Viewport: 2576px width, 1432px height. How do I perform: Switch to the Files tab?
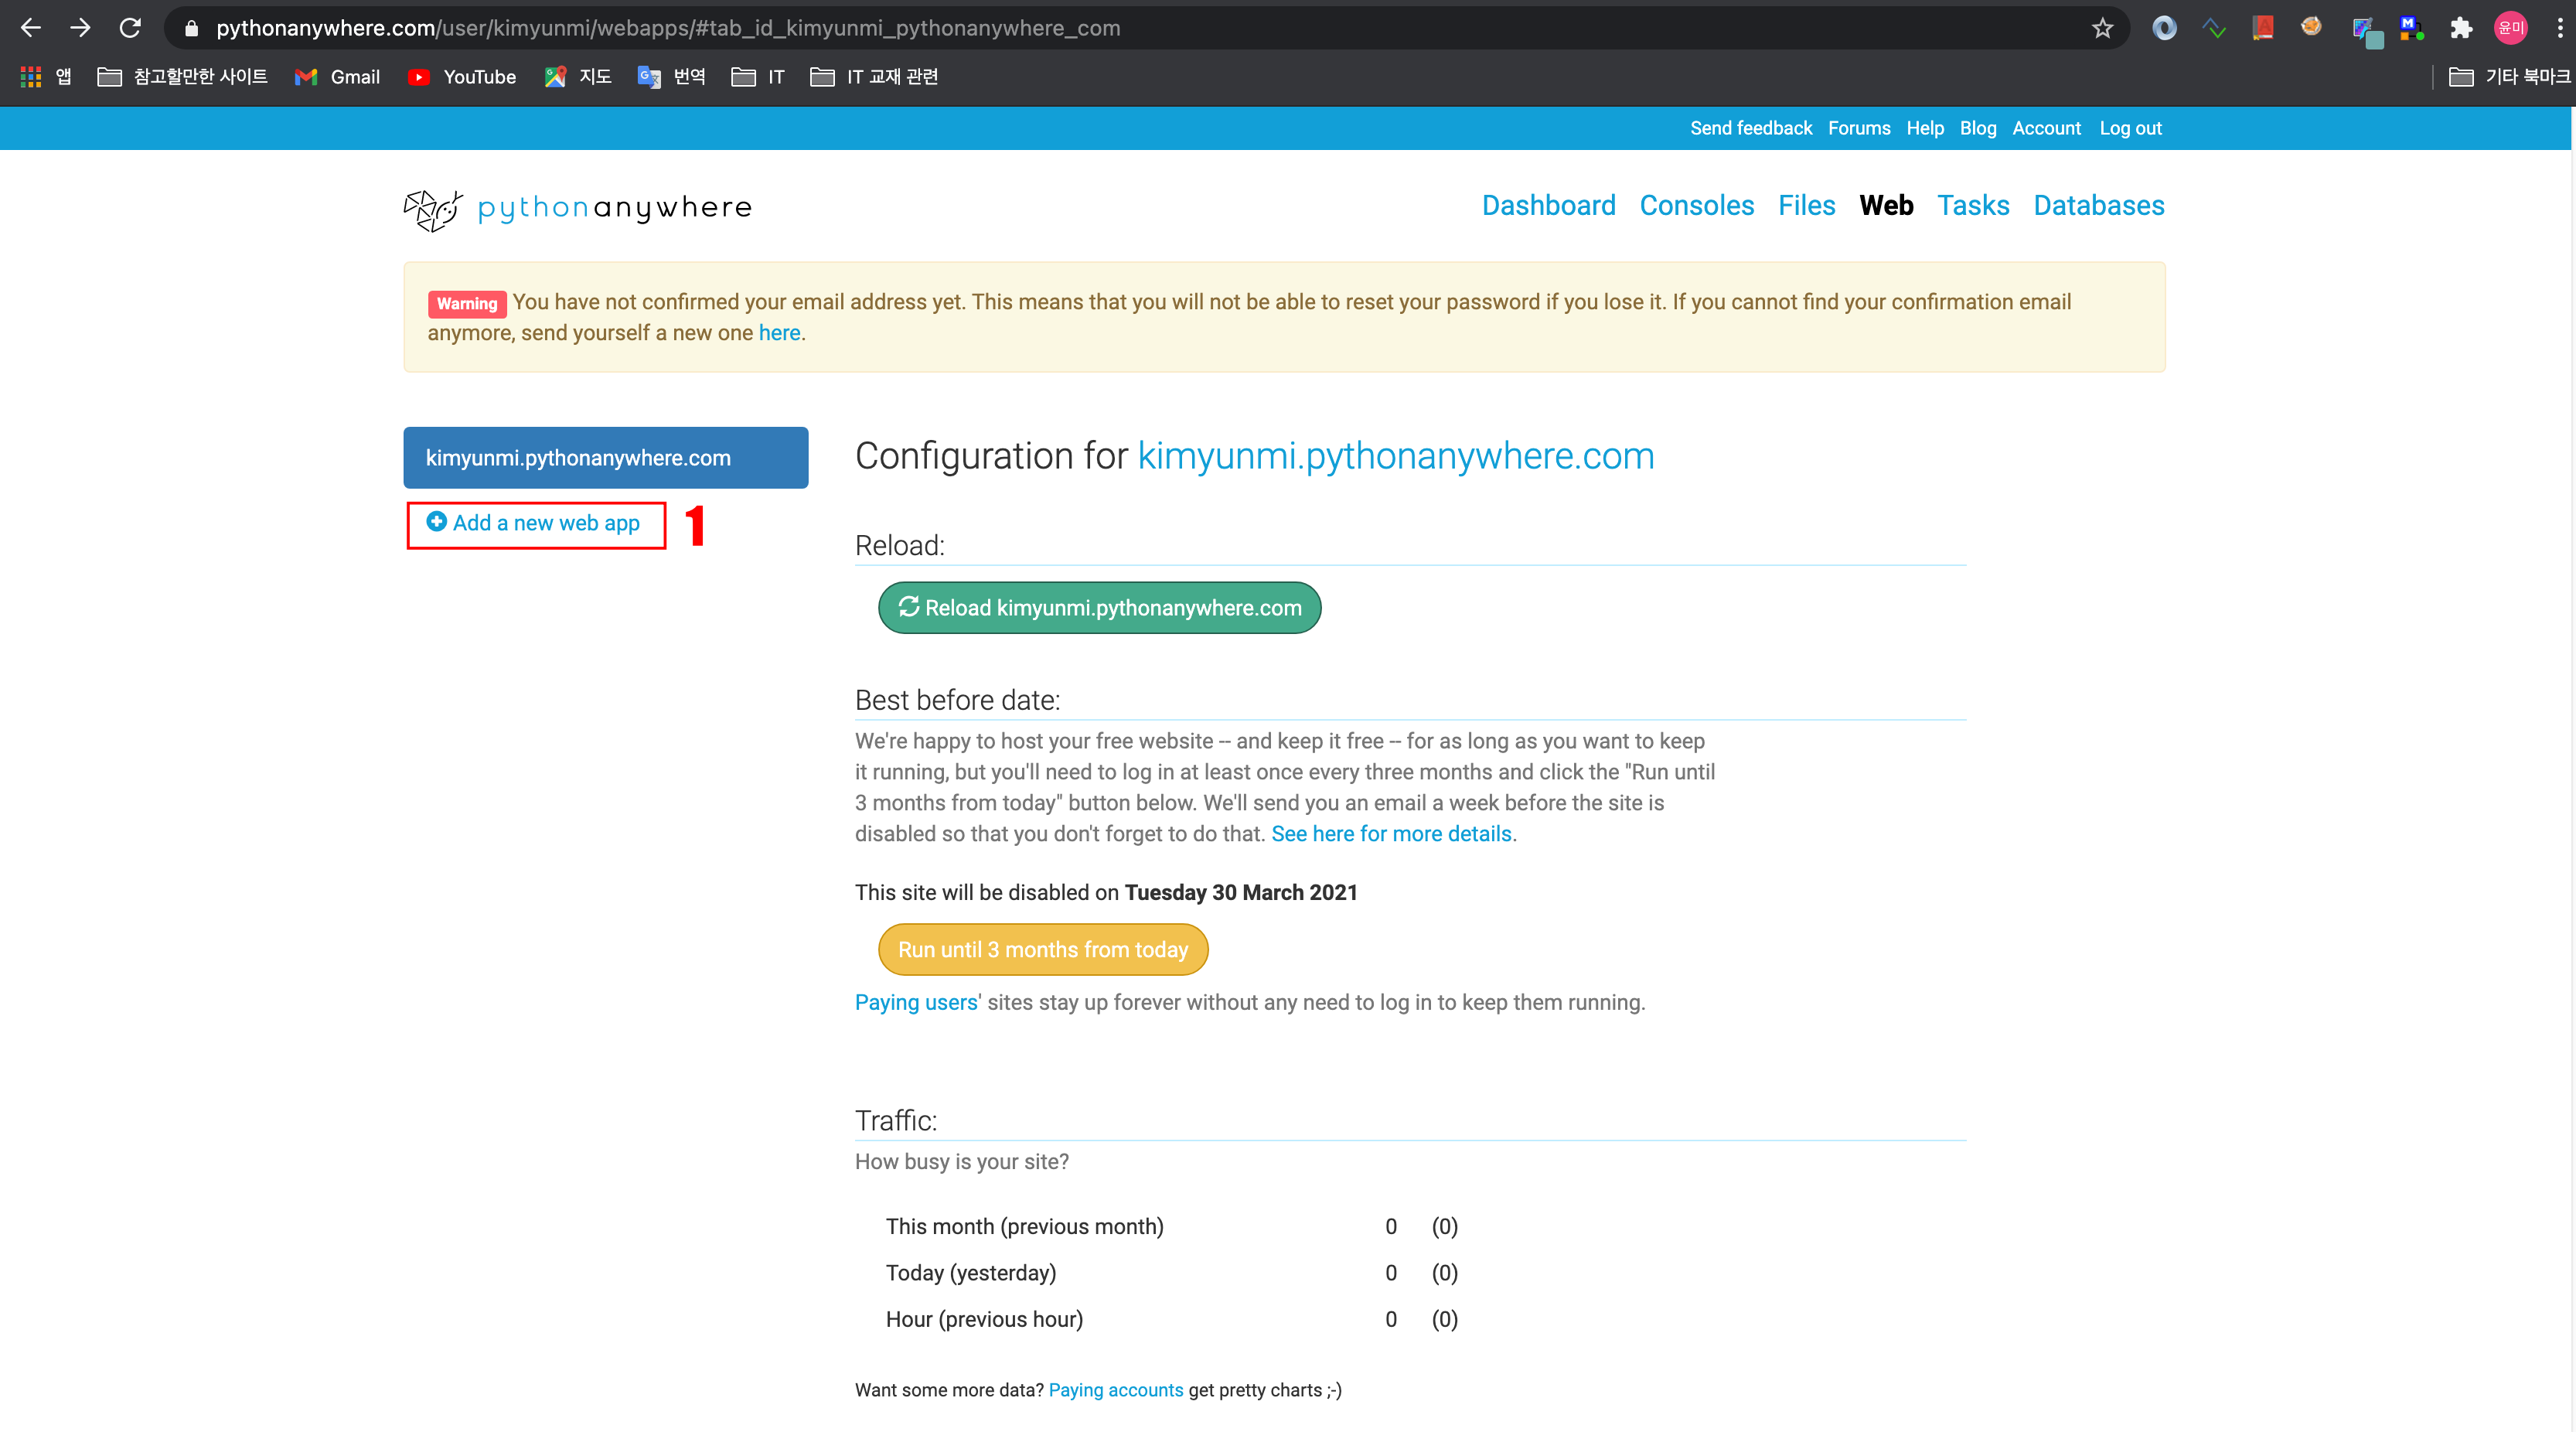1806,206
